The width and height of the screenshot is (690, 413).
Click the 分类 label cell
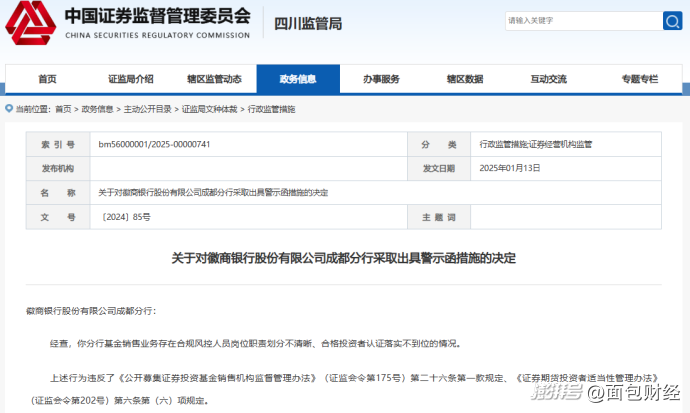click(439, 144)
